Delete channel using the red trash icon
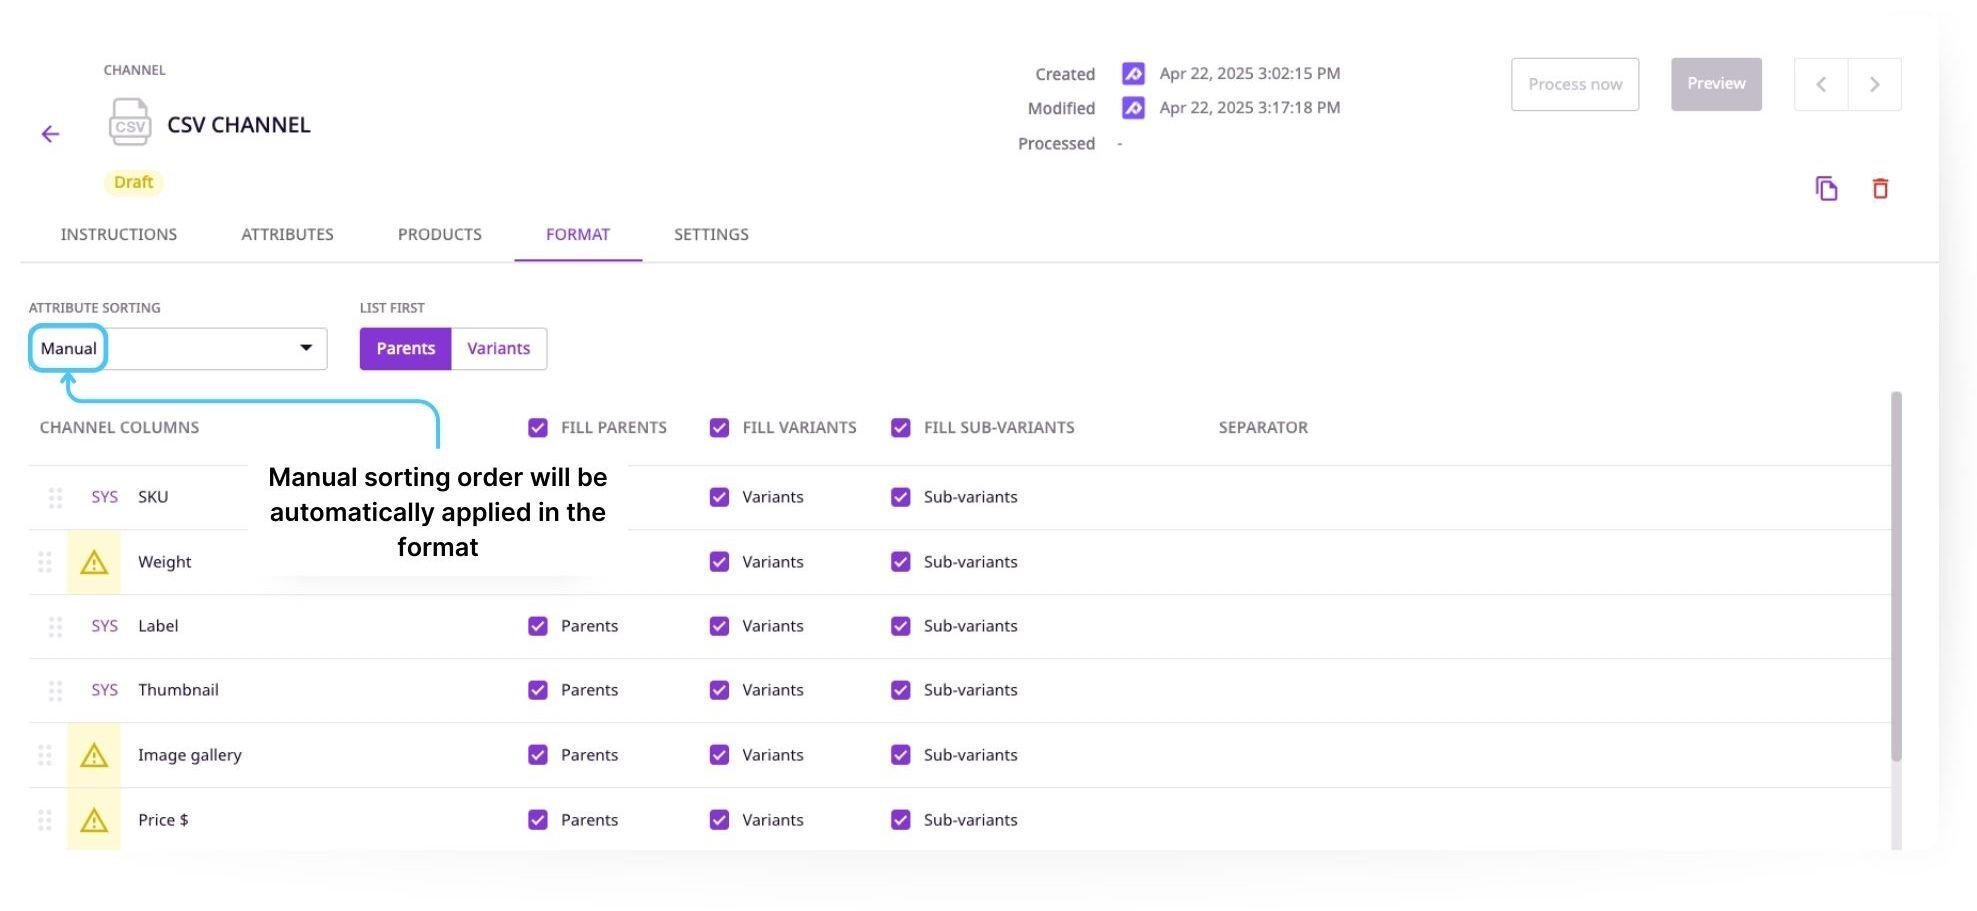This screenshot has height=911, width=1977. coord(1880,188)
